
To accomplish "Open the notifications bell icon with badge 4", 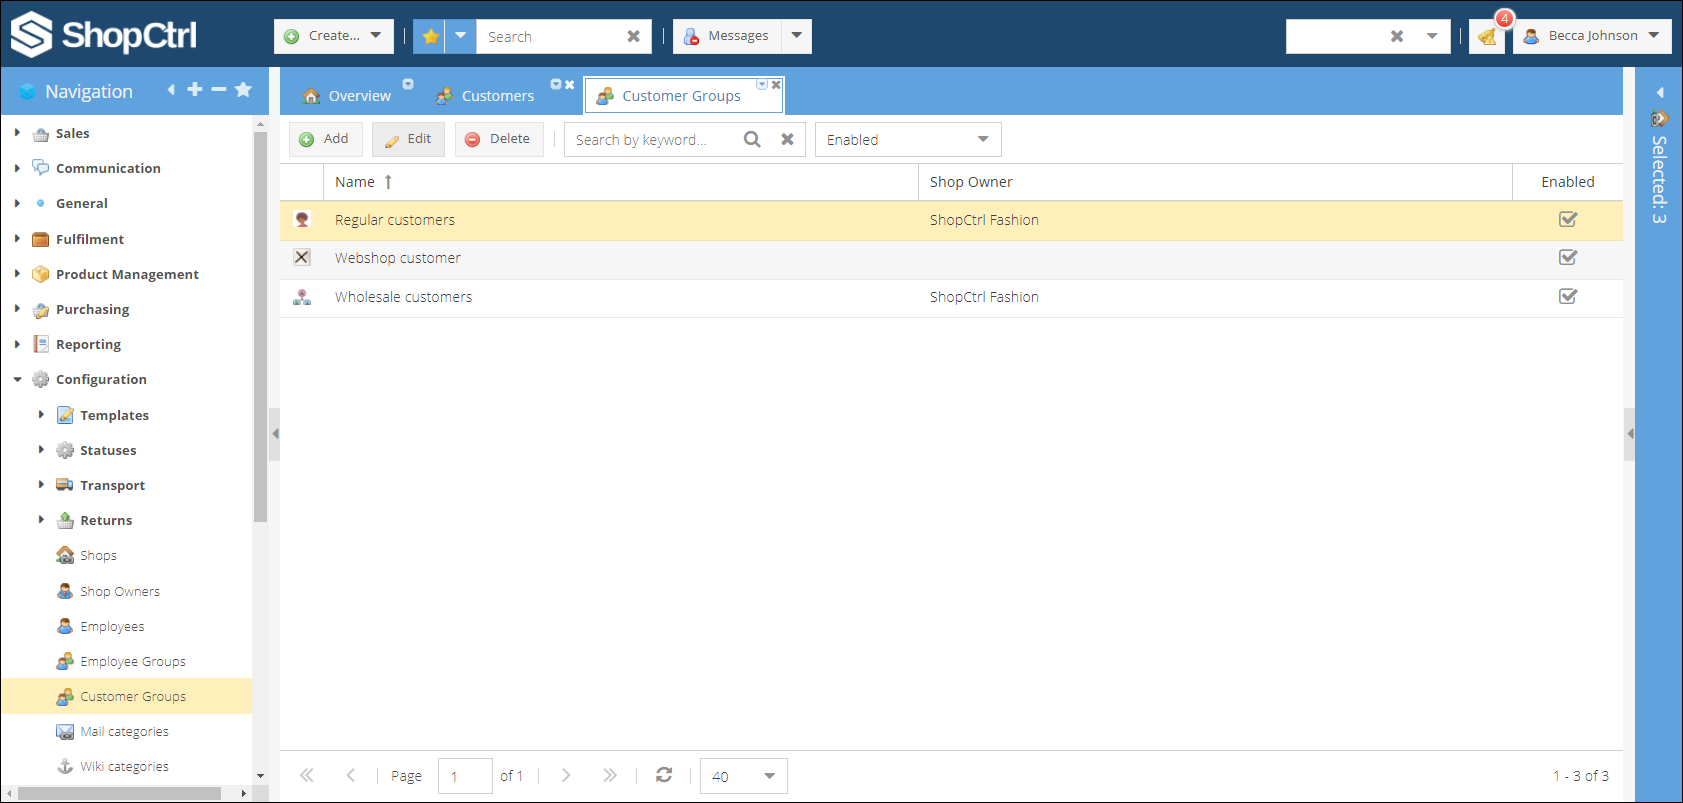I will point(1487,36).
